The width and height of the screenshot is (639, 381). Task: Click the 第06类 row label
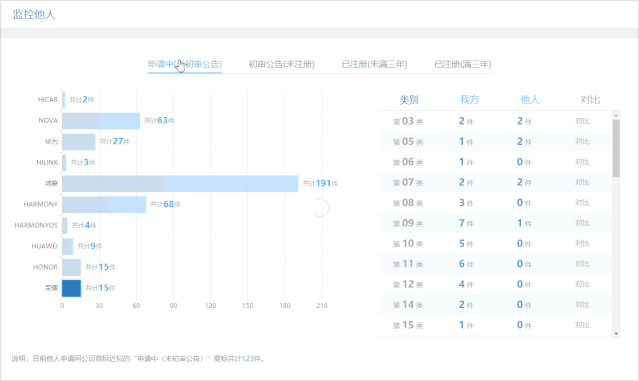[x=408, y=162]
